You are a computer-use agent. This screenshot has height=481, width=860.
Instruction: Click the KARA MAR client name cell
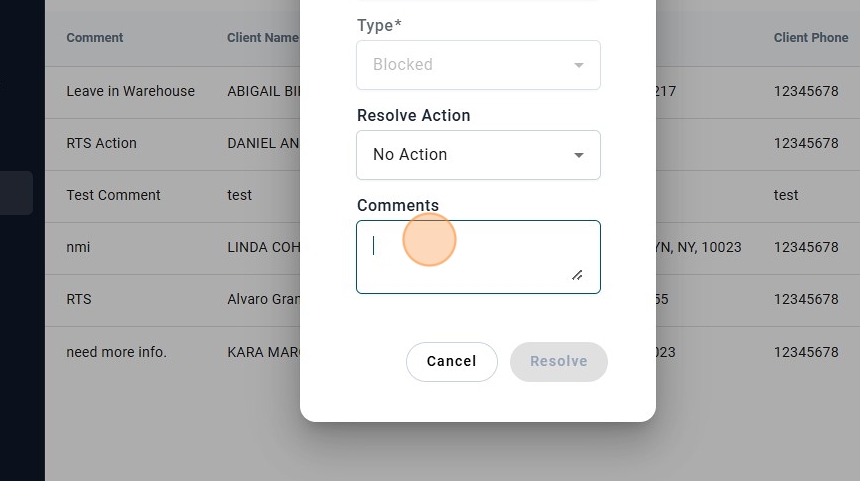point(264,352)
